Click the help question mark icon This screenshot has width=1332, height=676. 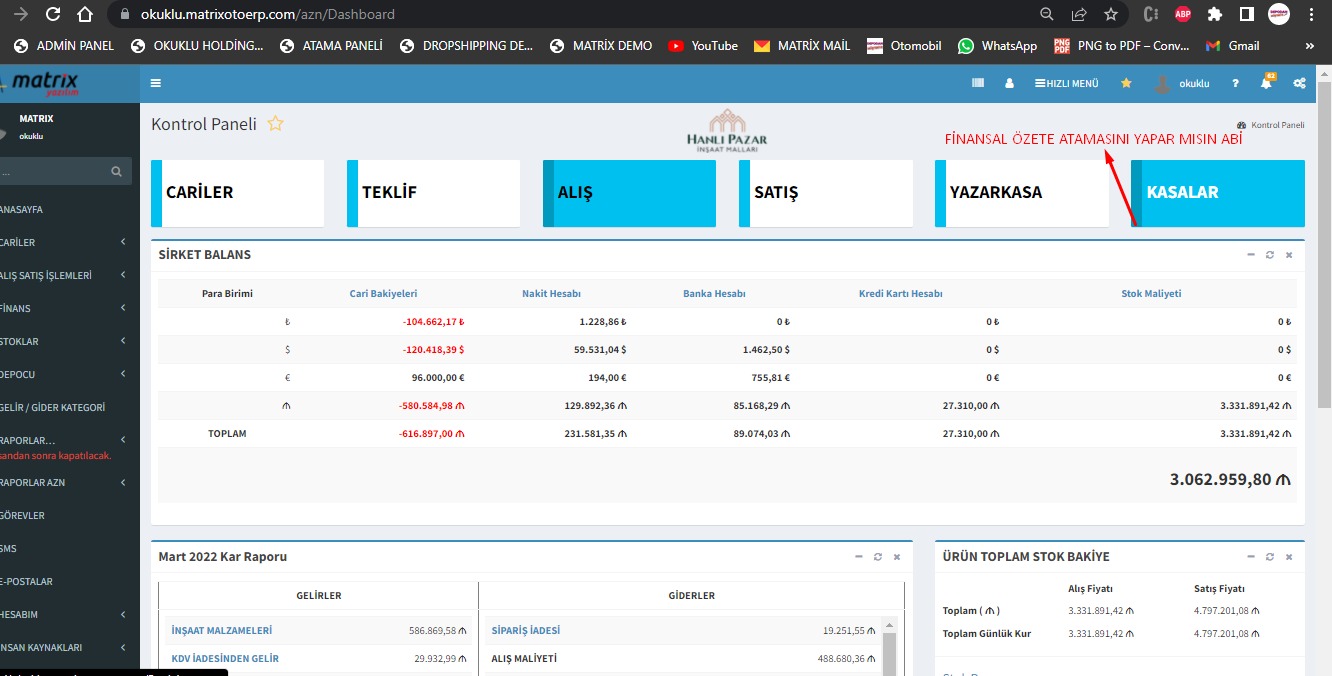click(x=1236, y=84)
